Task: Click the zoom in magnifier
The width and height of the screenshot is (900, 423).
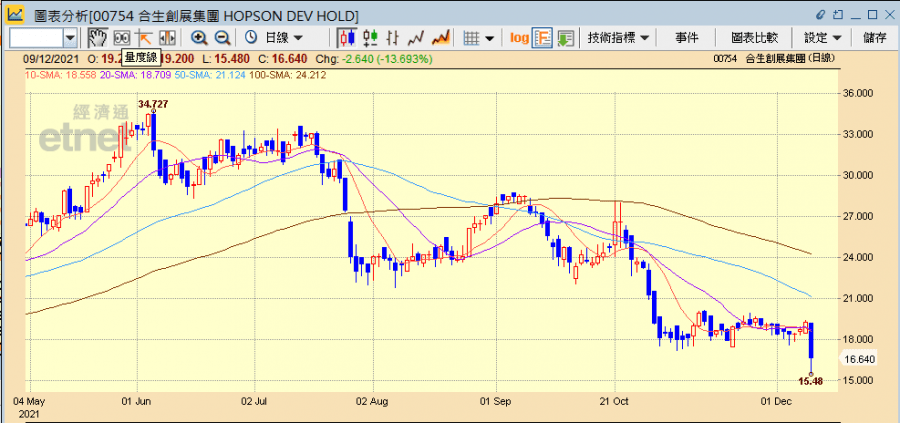Action: pyautogui.click(x=199, y=37)
